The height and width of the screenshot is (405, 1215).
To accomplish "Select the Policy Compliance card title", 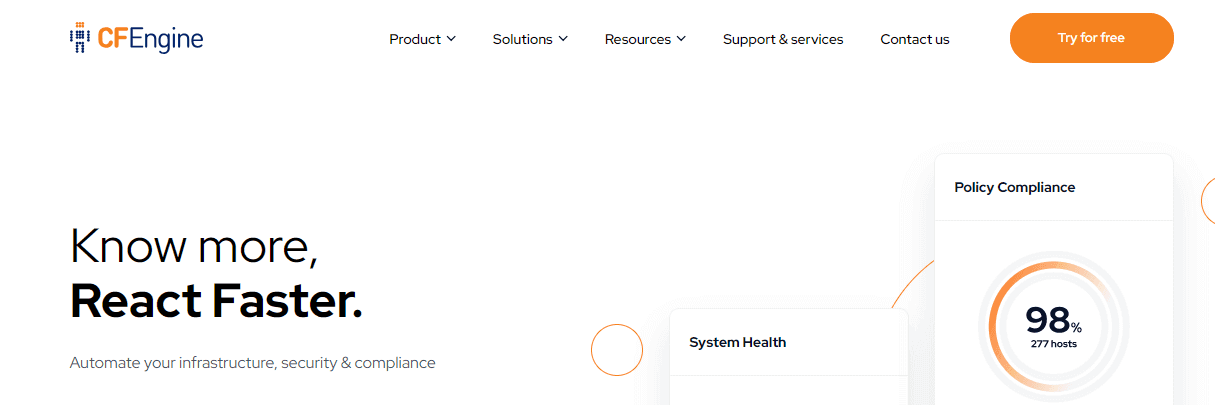I will point(1015,187).
